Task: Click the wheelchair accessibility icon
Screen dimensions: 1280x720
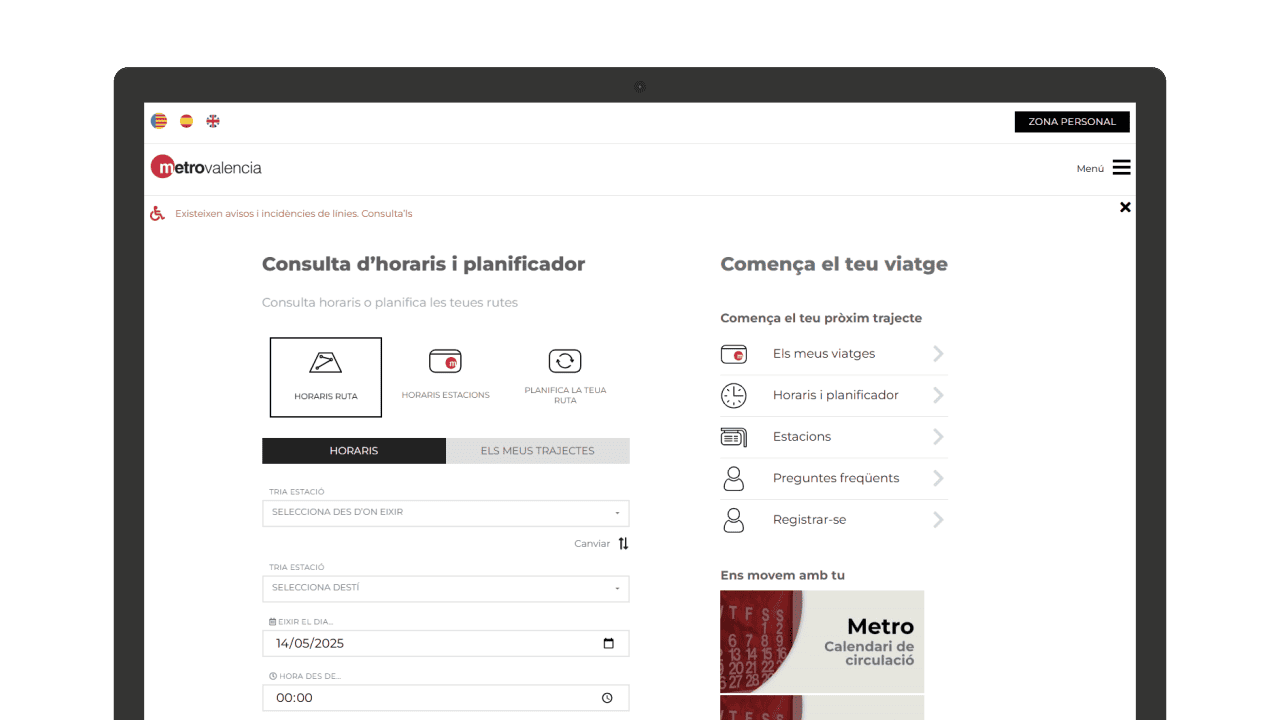Action: point(157,213)
